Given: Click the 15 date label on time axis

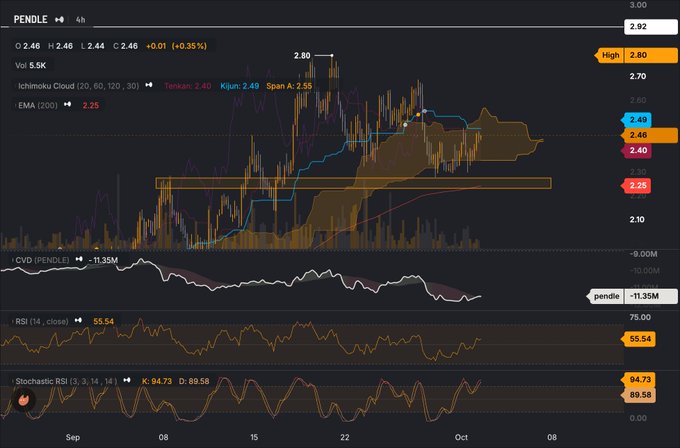Looking at the screenshot, I should (254, 437).
